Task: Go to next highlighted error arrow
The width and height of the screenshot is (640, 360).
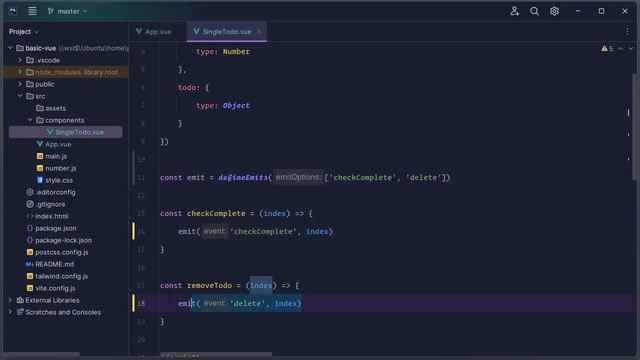Action: [x=631, y=49]
